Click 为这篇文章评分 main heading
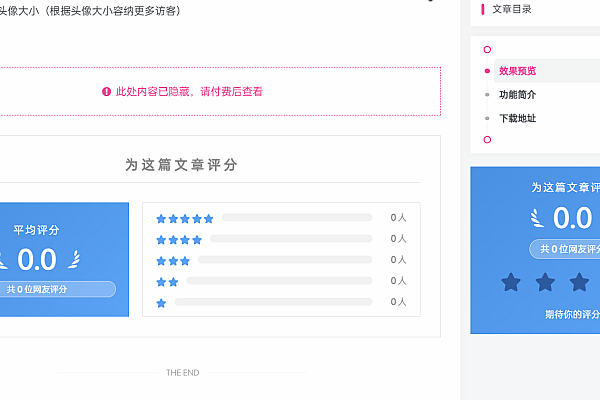Image resolution: width=600 pixels, height=400 pixels. pos(181,165)
